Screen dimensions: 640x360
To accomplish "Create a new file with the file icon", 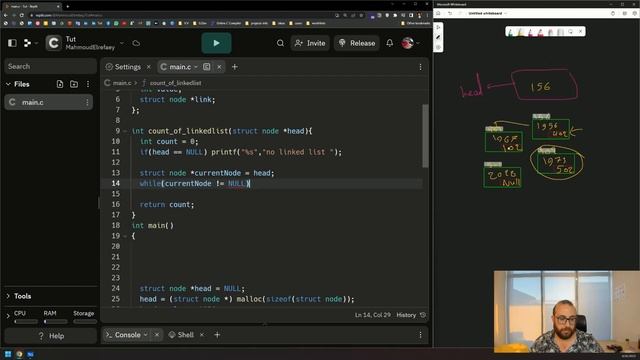I will pos(60,84).
